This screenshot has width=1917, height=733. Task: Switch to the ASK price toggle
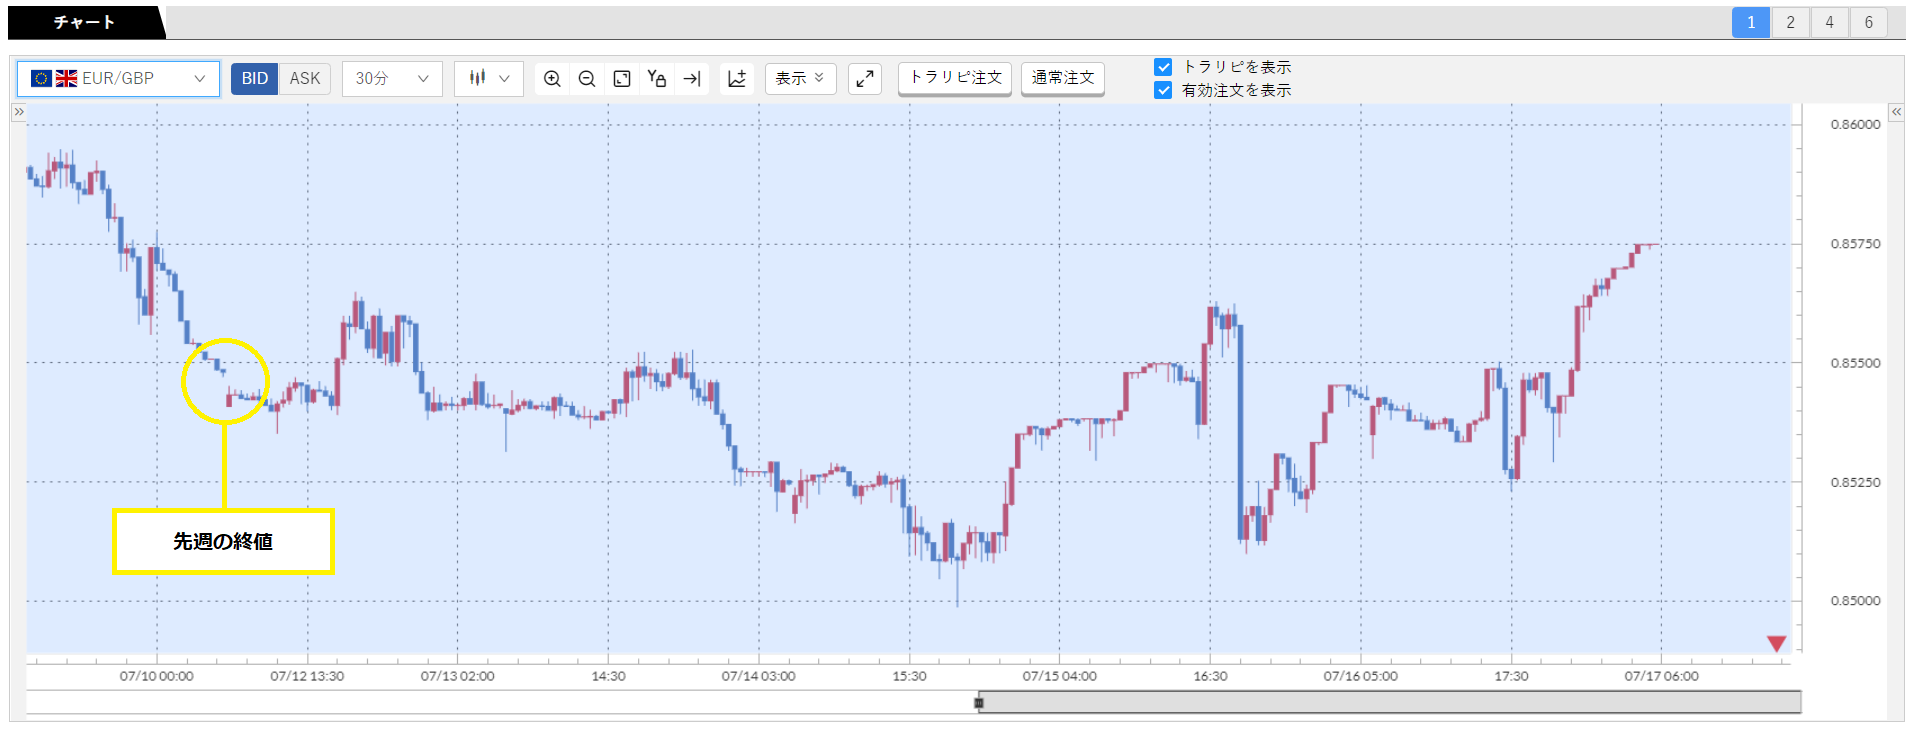[x=305, y=78]
